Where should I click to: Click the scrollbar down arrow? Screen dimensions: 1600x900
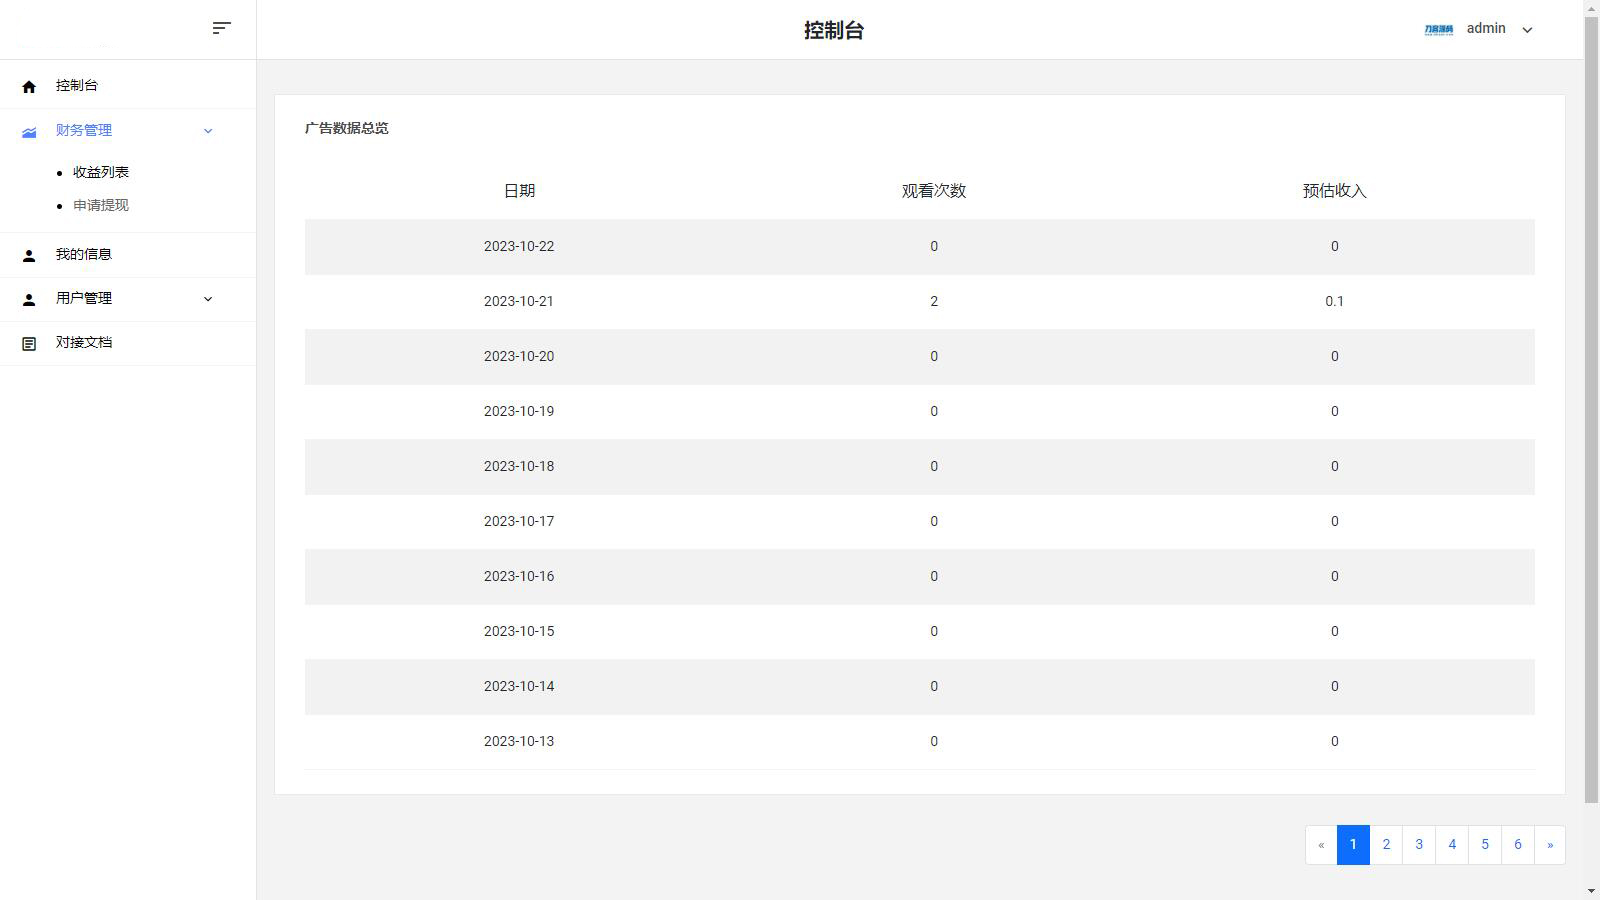(1591, 891)
